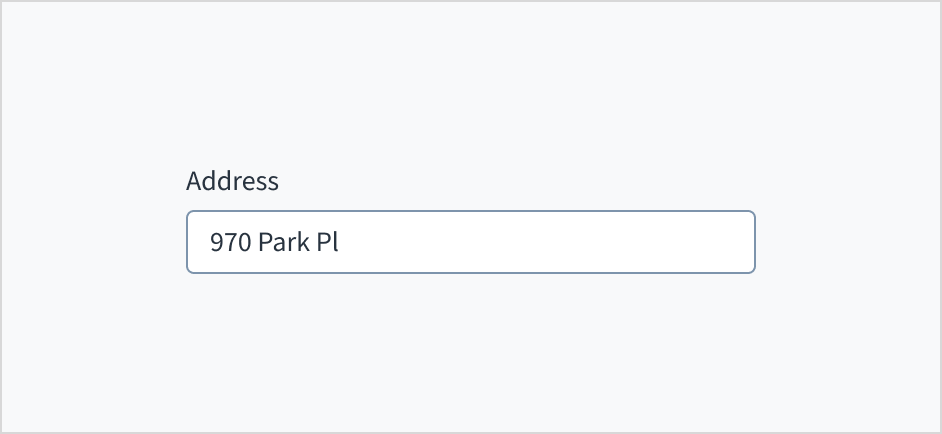Set cursor after Pl in Address field
Image resolution: width=942 pixels, height=434 pixels.
pos(340,242)
